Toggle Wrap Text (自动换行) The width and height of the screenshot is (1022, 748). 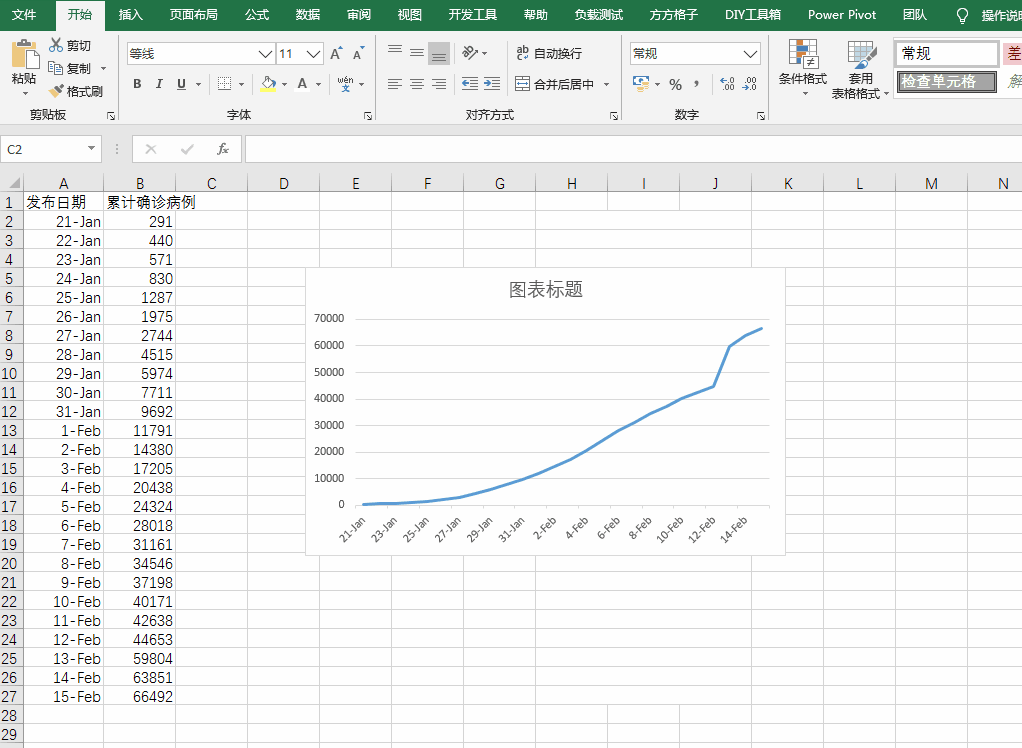pyautogui.click(x=548, y=53)
